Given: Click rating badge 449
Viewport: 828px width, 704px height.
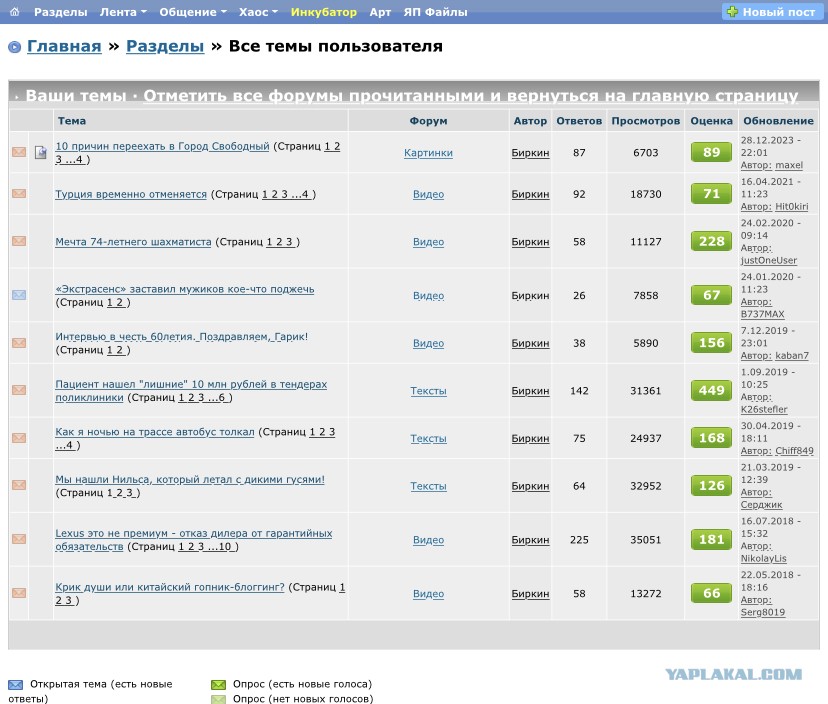Looking at the screenshot, I should click(x=711, y=390).
